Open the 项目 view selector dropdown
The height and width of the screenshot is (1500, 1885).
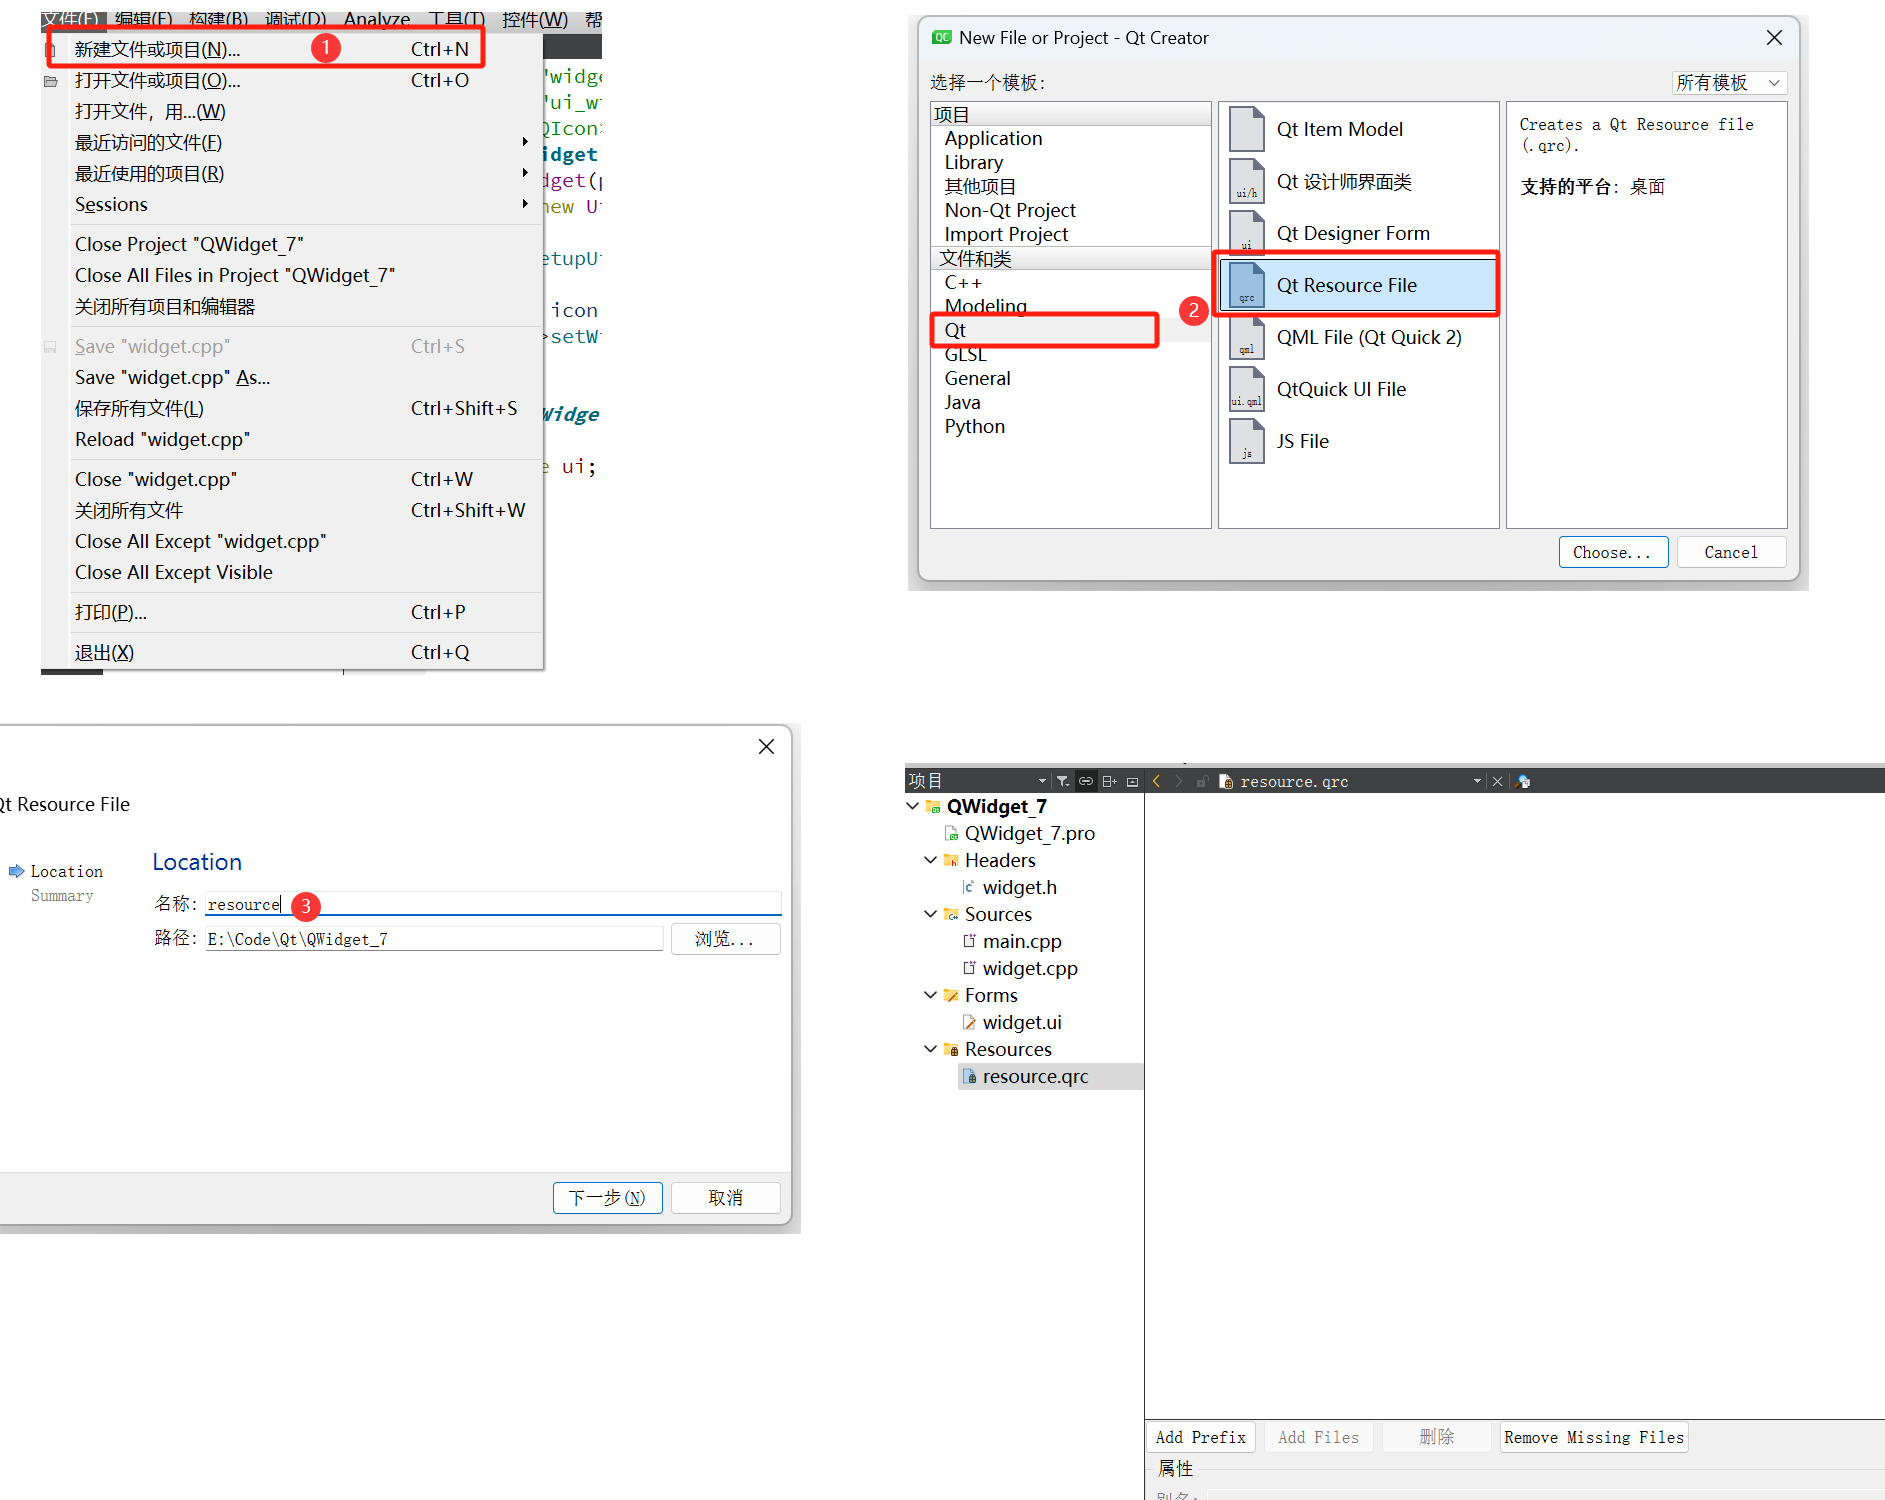(x=1042, y=781)
